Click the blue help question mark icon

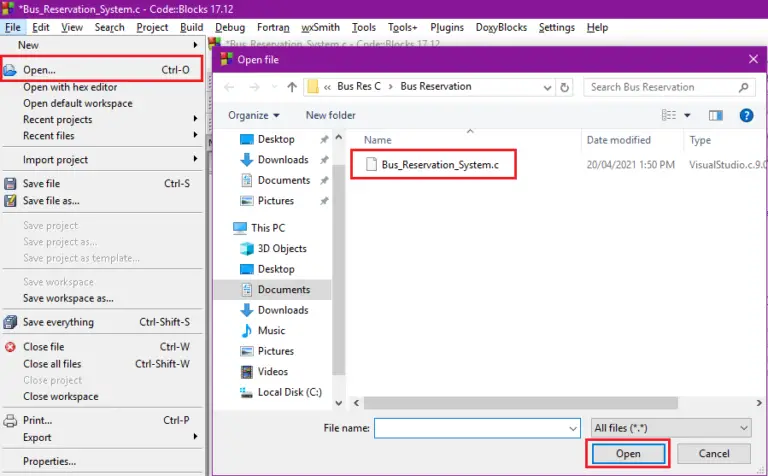(746, 116)
